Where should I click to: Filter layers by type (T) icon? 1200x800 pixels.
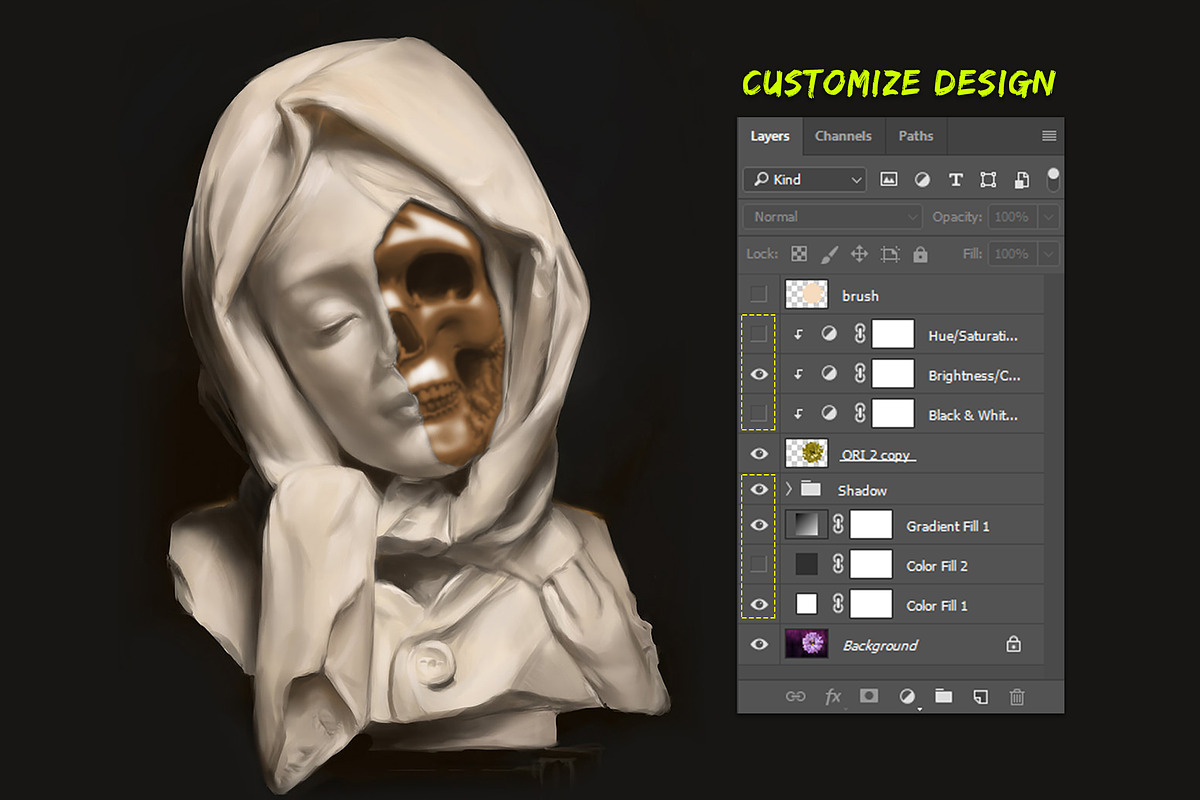click(955, 180)
